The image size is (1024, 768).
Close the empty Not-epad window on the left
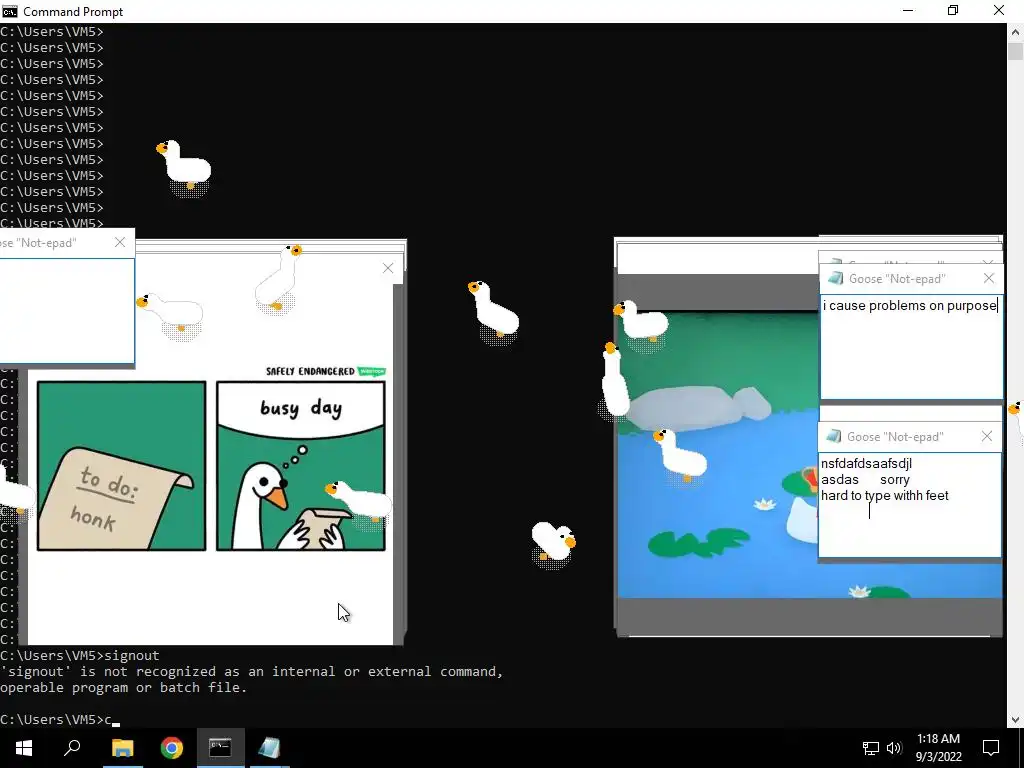point(120,242)
